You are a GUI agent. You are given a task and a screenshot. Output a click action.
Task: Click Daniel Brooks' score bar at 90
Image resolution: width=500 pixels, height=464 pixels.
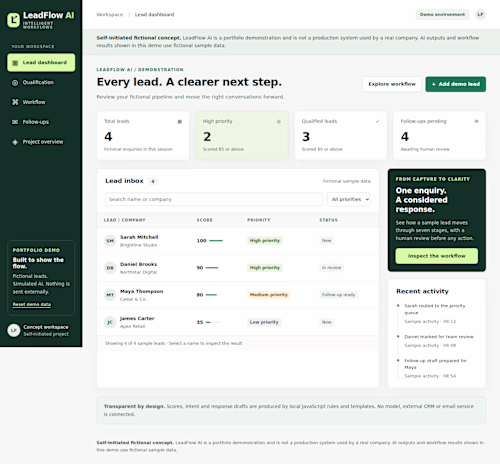click(212, 268)
